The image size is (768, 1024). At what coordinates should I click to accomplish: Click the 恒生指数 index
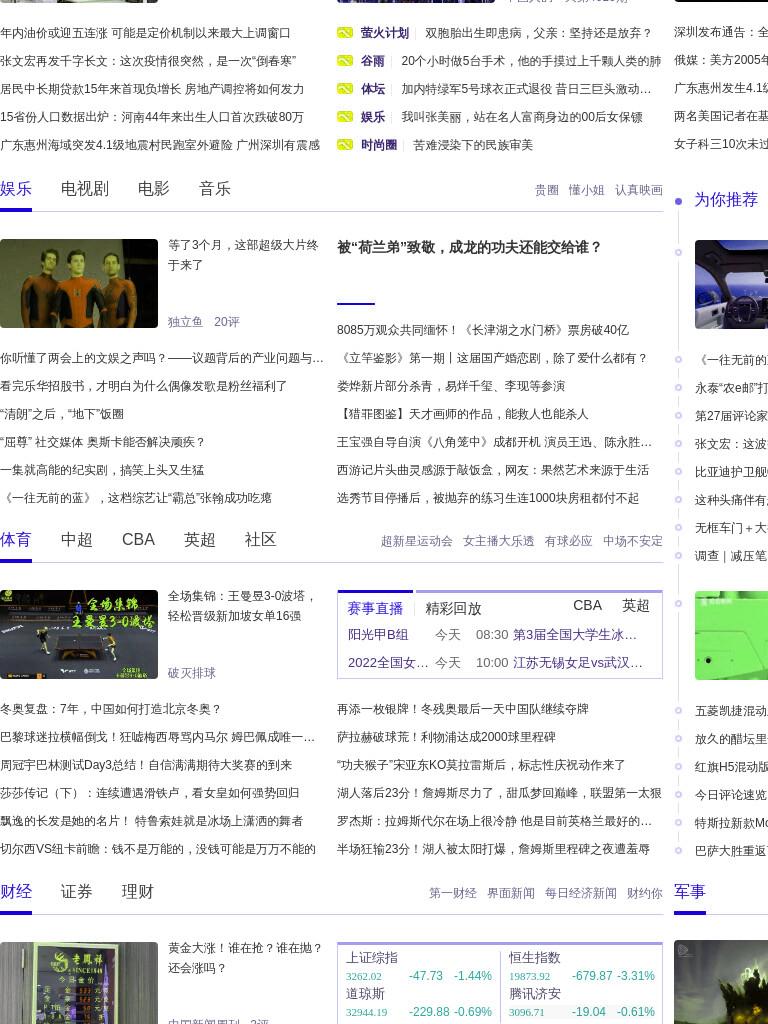[x=535, y=957]
